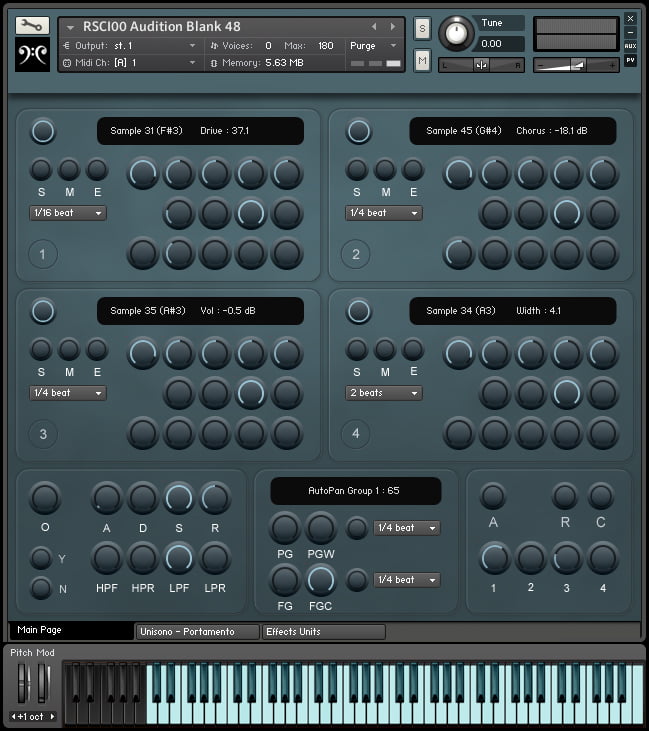Click the FG knob

pyautogui.click(x=284, y=580)
